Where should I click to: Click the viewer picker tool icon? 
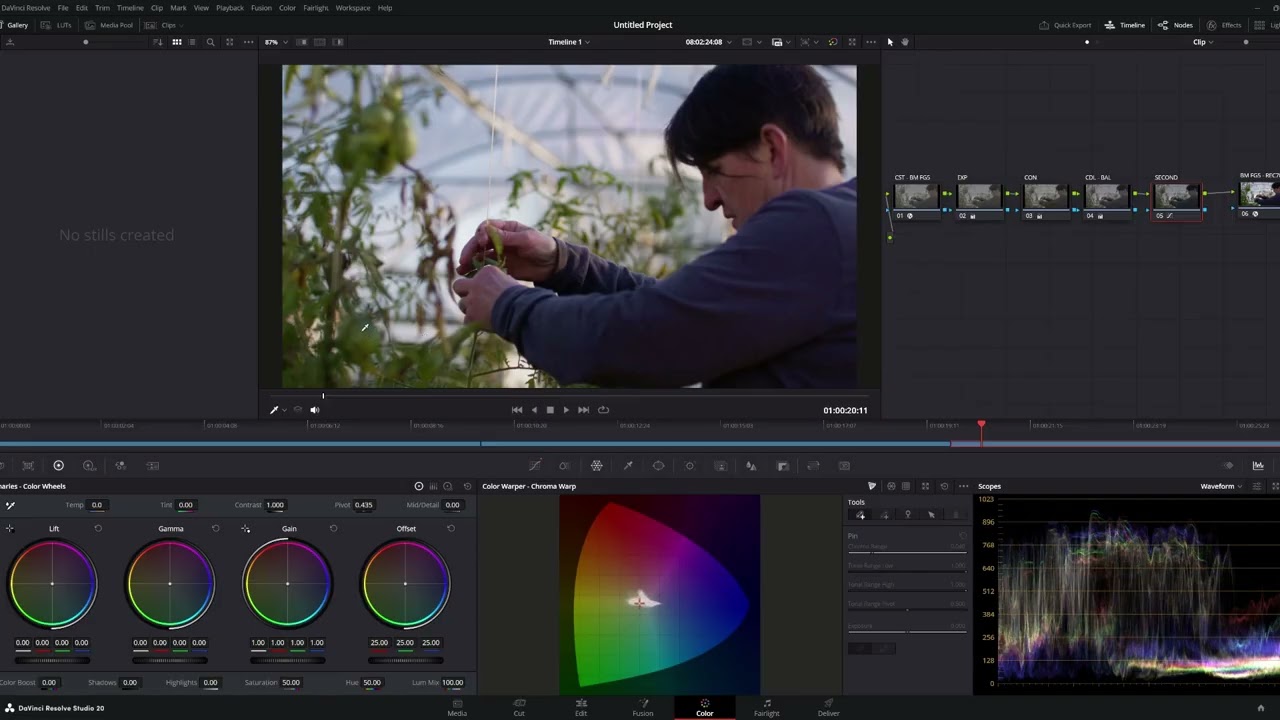point(274,409)
